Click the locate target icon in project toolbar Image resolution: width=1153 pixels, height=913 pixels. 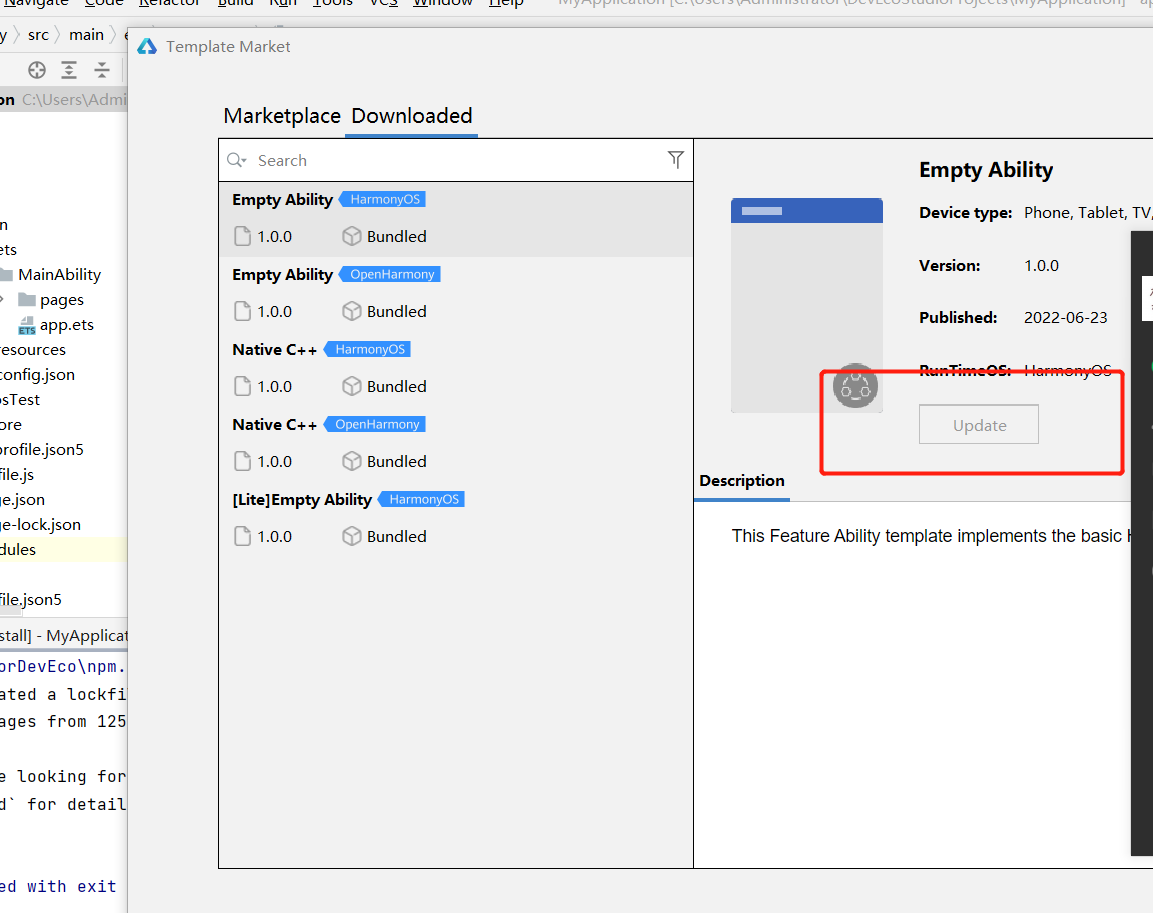tap(37, 70)
